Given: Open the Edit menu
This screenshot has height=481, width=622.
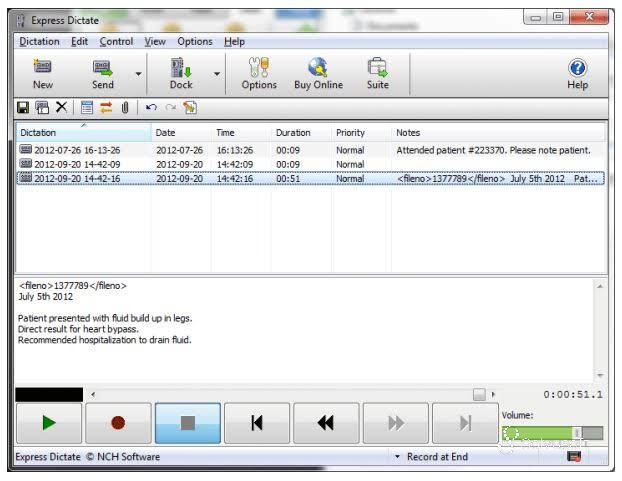Looking at the screenshot, I should pyautogui.click(x=79, y=42).
